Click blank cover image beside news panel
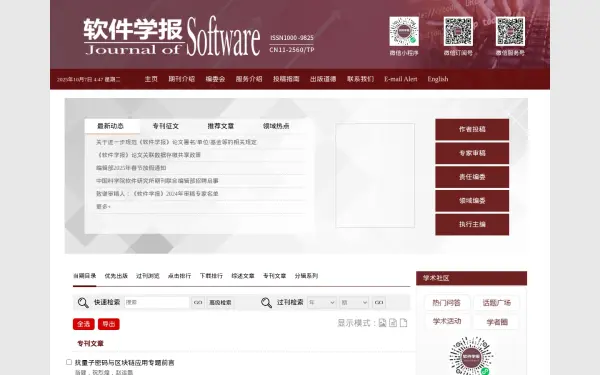This screenshot has height=375, width=600. (375, 175)
